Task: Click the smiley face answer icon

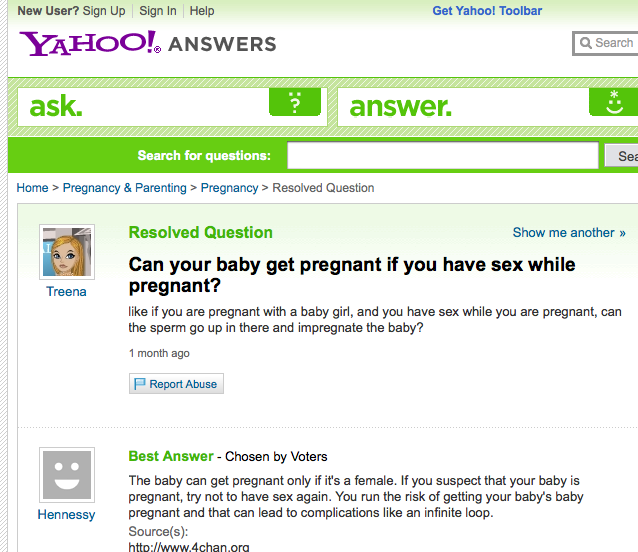Action: pos(614,103)
